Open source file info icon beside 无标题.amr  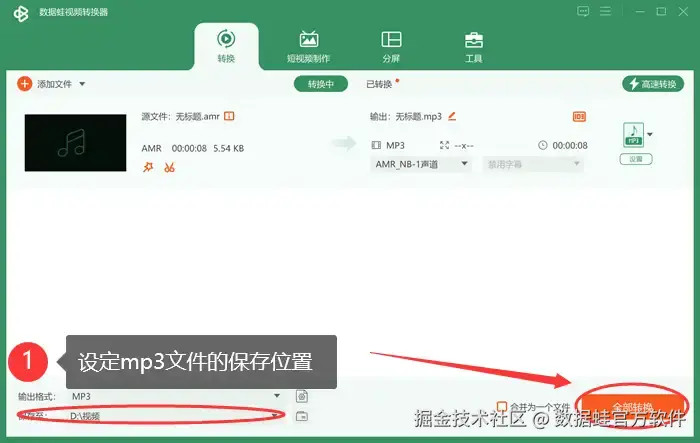[x=229, y=116]
